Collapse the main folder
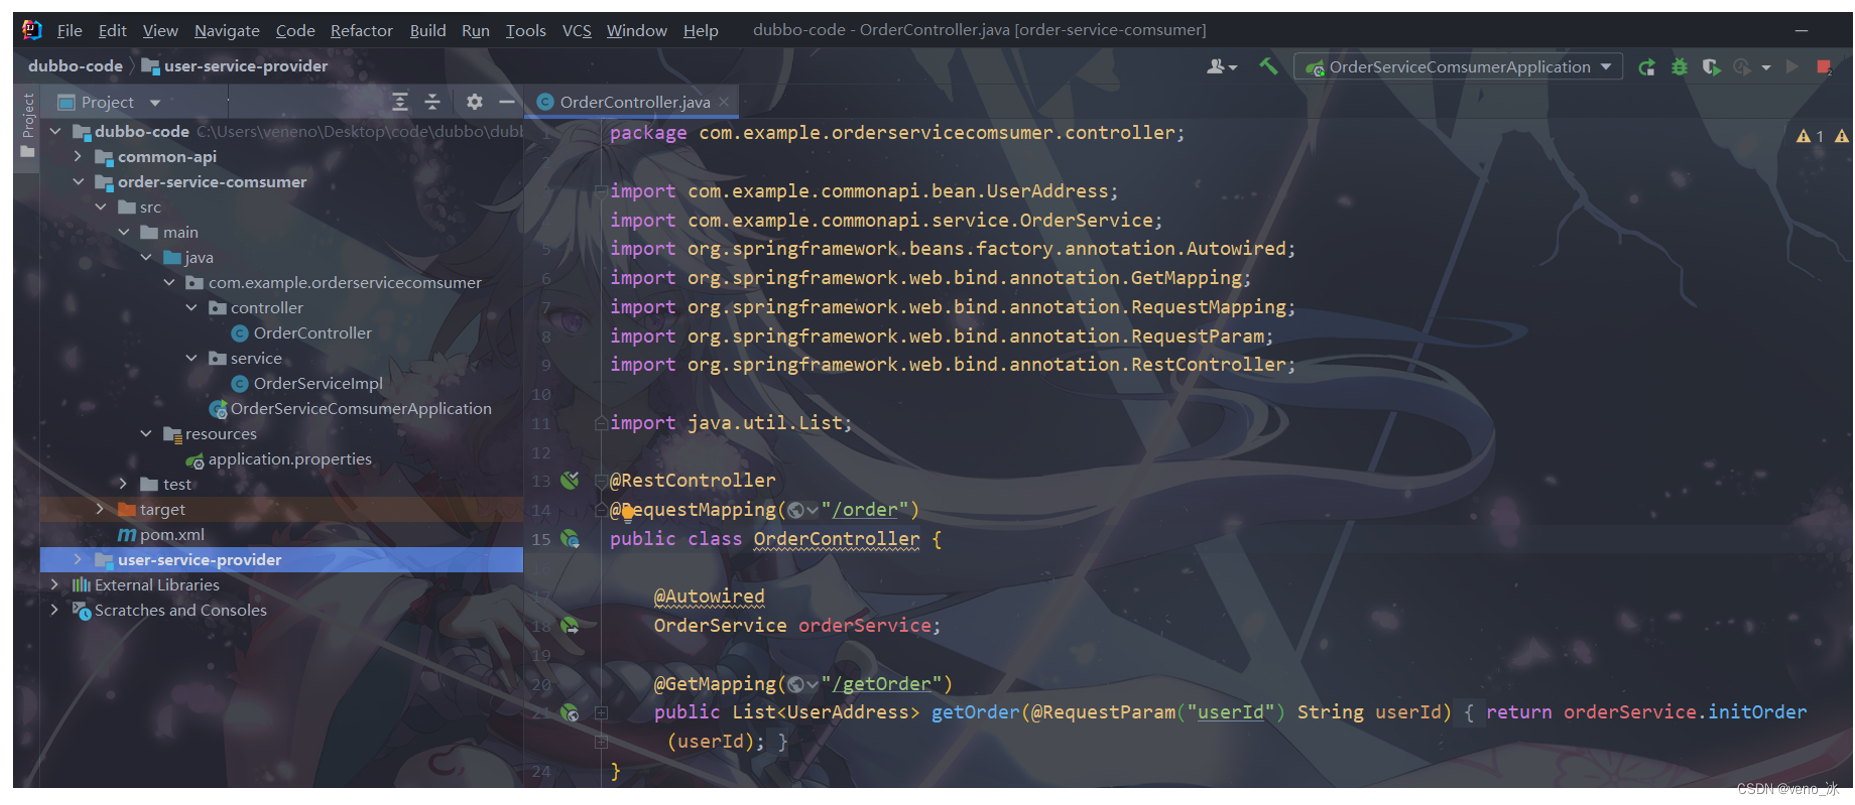Viewport: 1855px width, 805px height. 124,232
